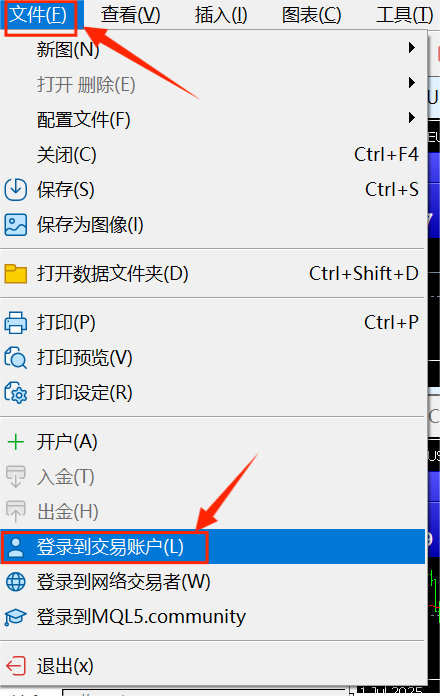This screenshot has width=440, height=696.
Task: Click the red exit icon beside 退出(x)
Action: click(16, 666)
